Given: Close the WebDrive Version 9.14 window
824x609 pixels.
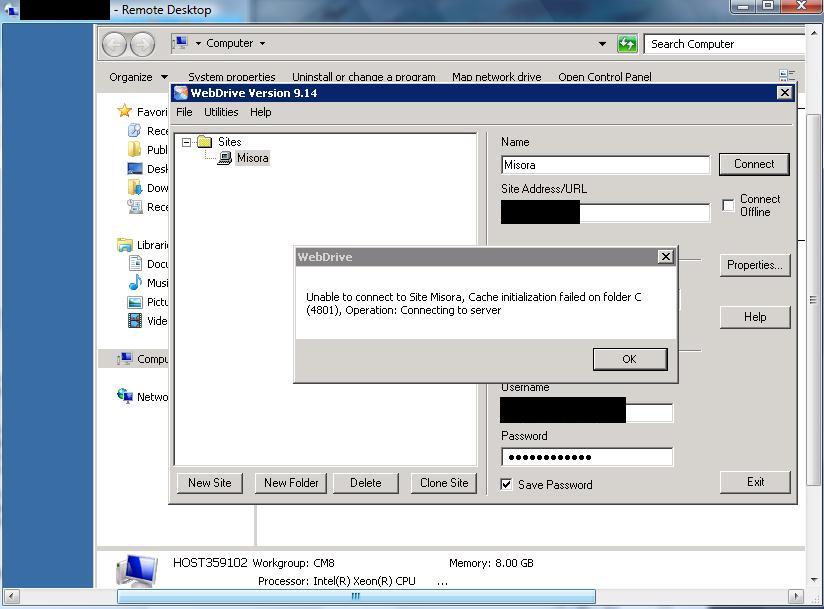Looking at the screenshot, I should pos(785,93).
